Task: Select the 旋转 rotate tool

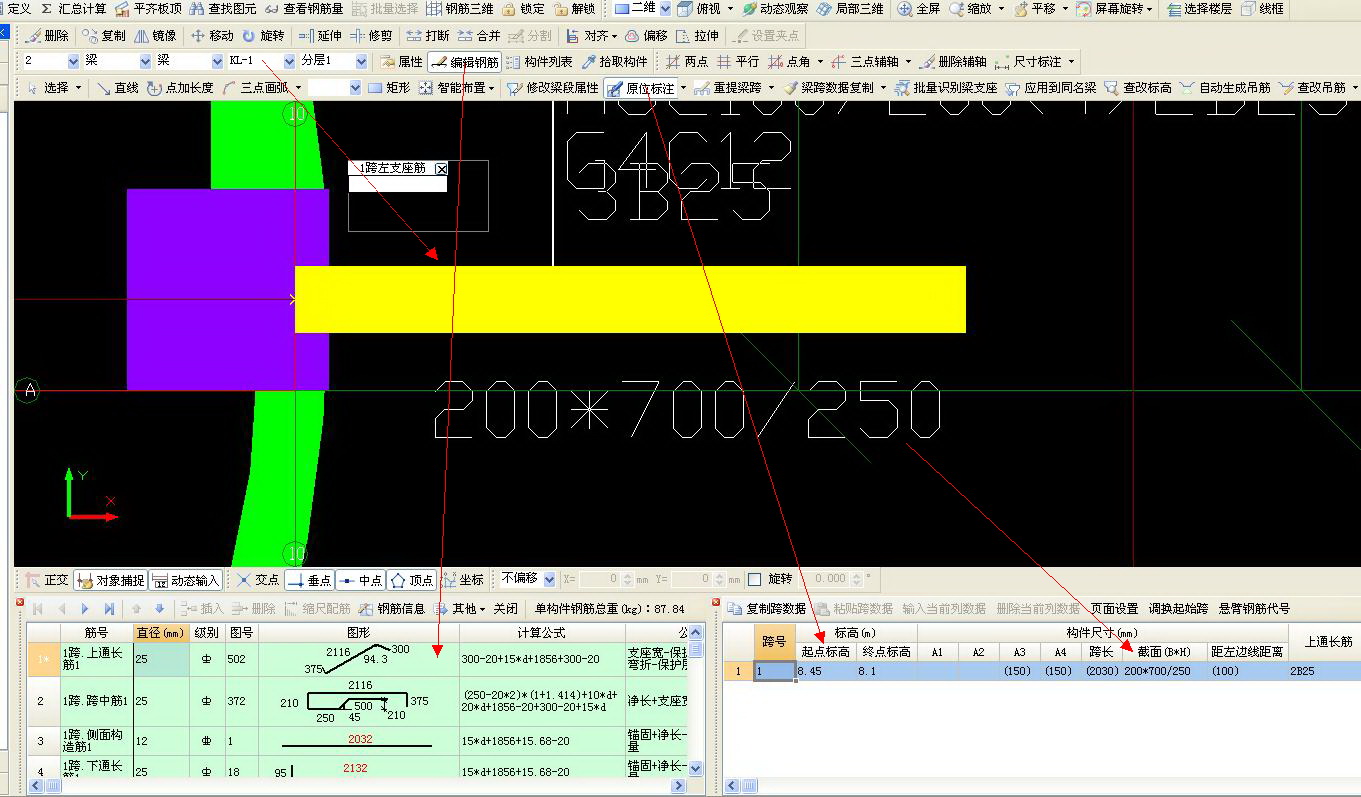Action: 263,35
